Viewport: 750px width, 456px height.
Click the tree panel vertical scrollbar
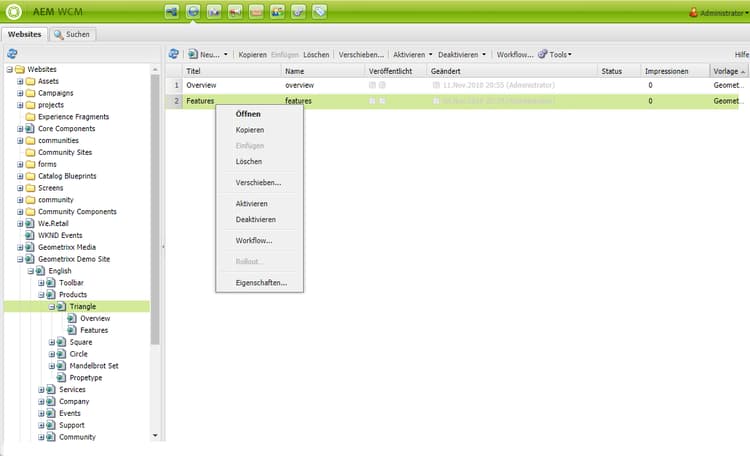(155, 209)
